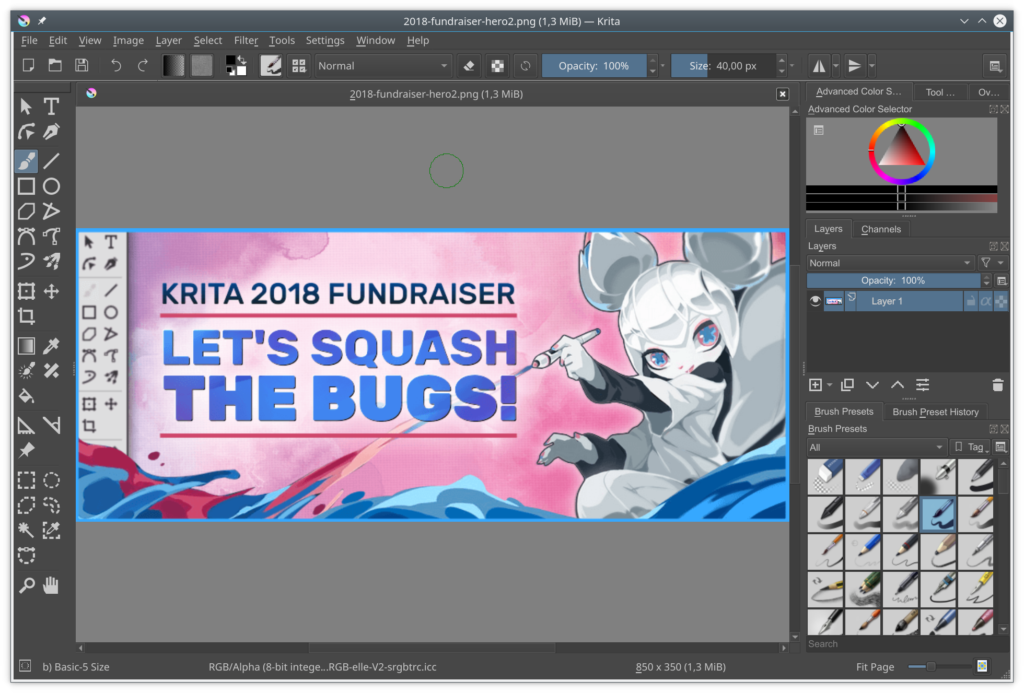Viewport: 1024px width, 693px height.
Task: Open the brush editor settings
Action: click(x=271, y=65)
